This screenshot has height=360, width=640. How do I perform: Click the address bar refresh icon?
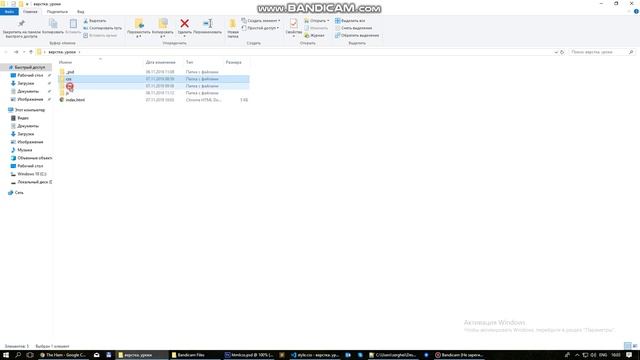pos(562,52)
